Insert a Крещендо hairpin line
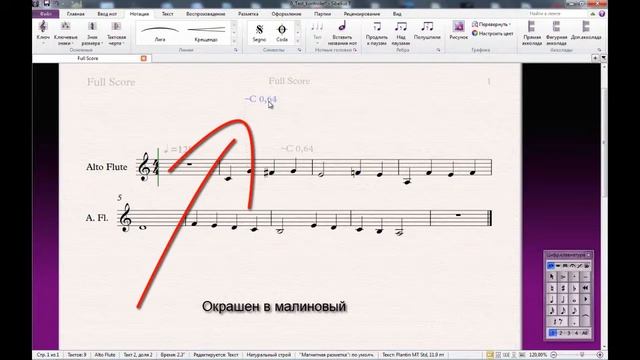The image size is (640, 360). pyautogui.click(x=206, y=33)
